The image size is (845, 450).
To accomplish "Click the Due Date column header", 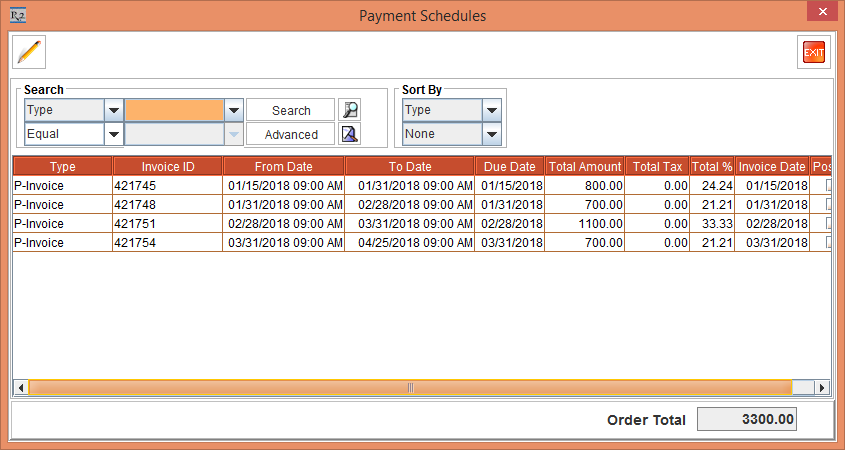I will (510, 167).
